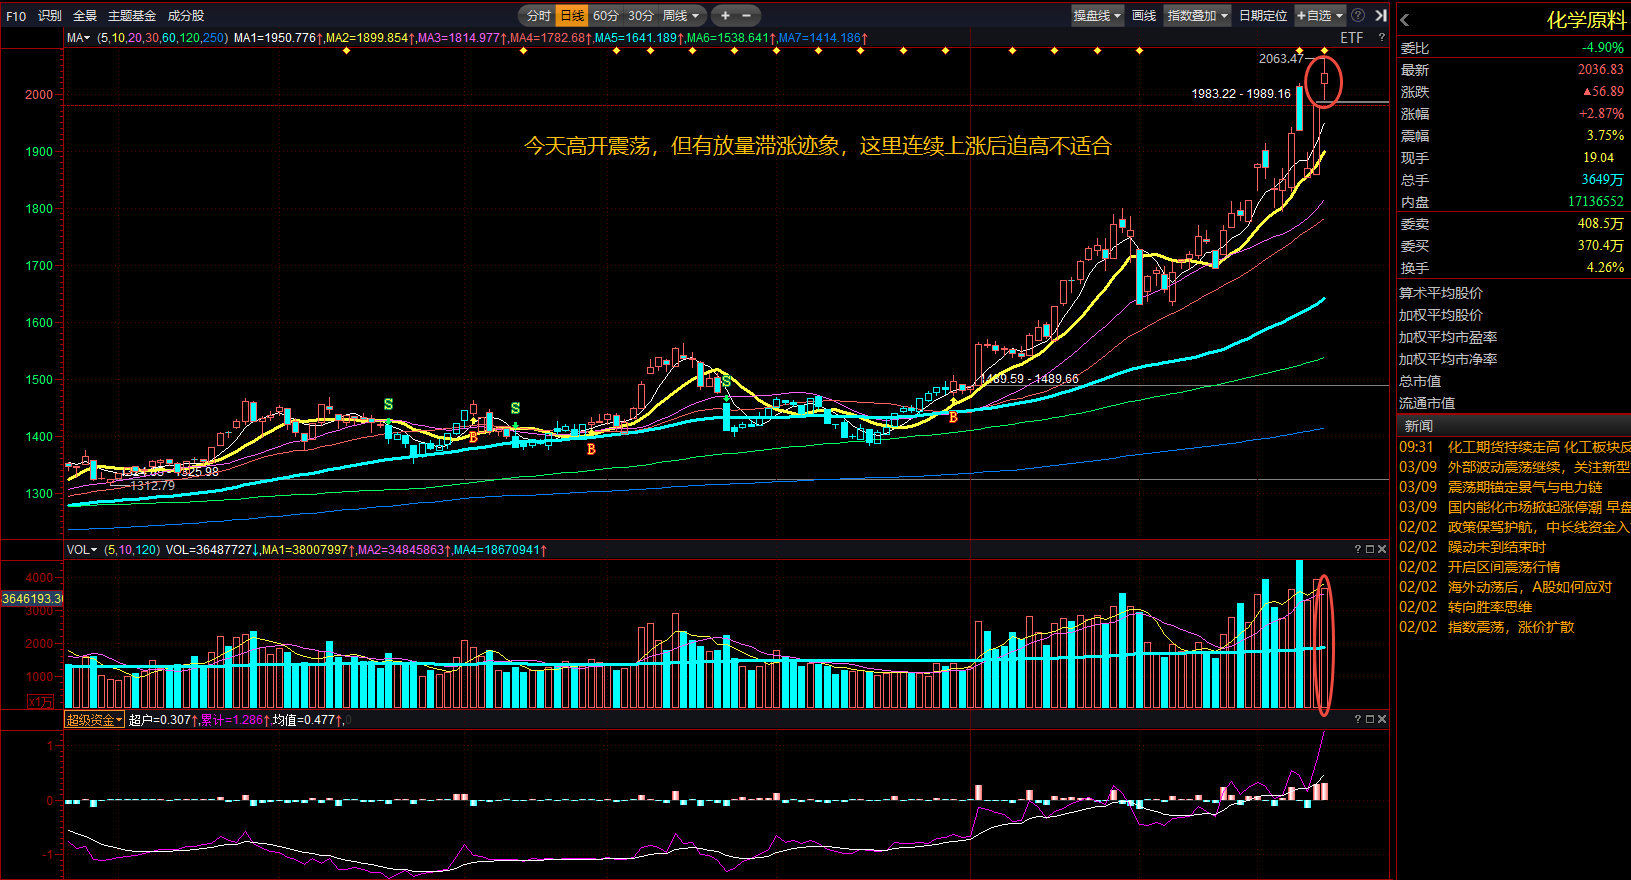
Task: Open the 操盘线 dropdown
Action: [x=1097, y=15]
